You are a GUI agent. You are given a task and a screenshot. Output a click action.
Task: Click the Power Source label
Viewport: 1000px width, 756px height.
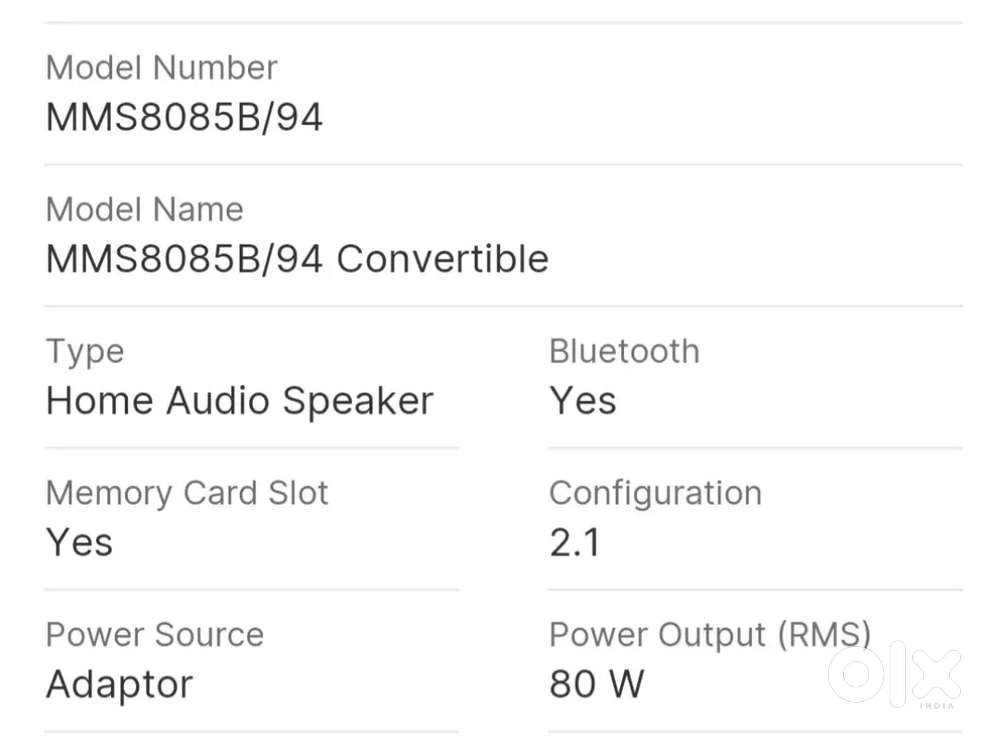point(155,635)
